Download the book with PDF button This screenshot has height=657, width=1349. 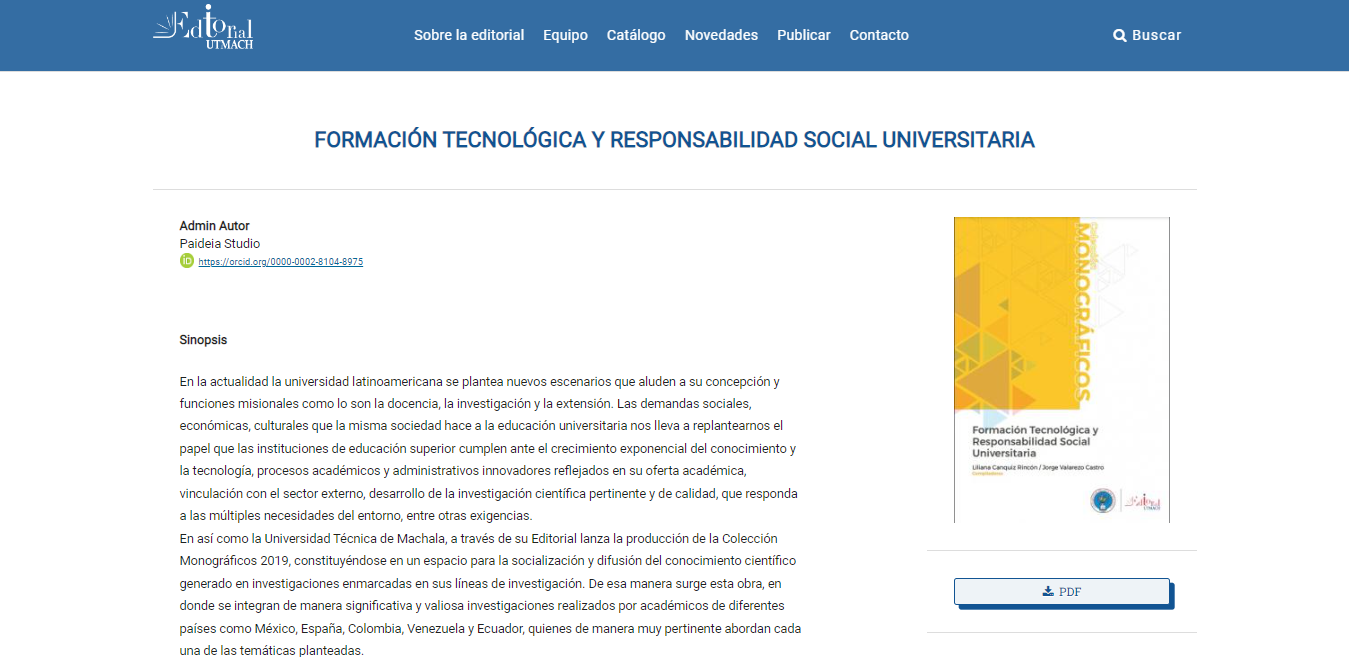[1061, 591]
